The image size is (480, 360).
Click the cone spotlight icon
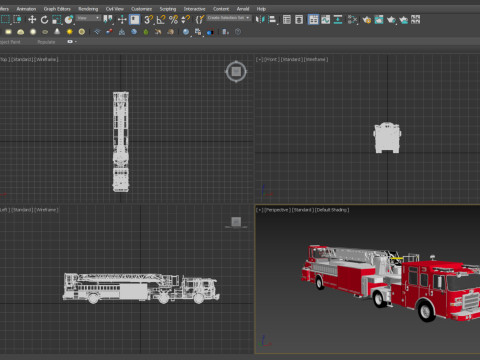pyautogui.click(x=57, y=32)
